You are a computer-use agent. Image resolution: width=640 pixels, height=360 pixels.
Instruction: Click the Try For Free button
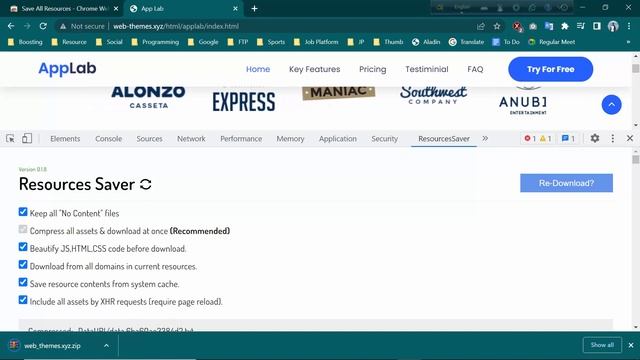click(x=550, y=69)
